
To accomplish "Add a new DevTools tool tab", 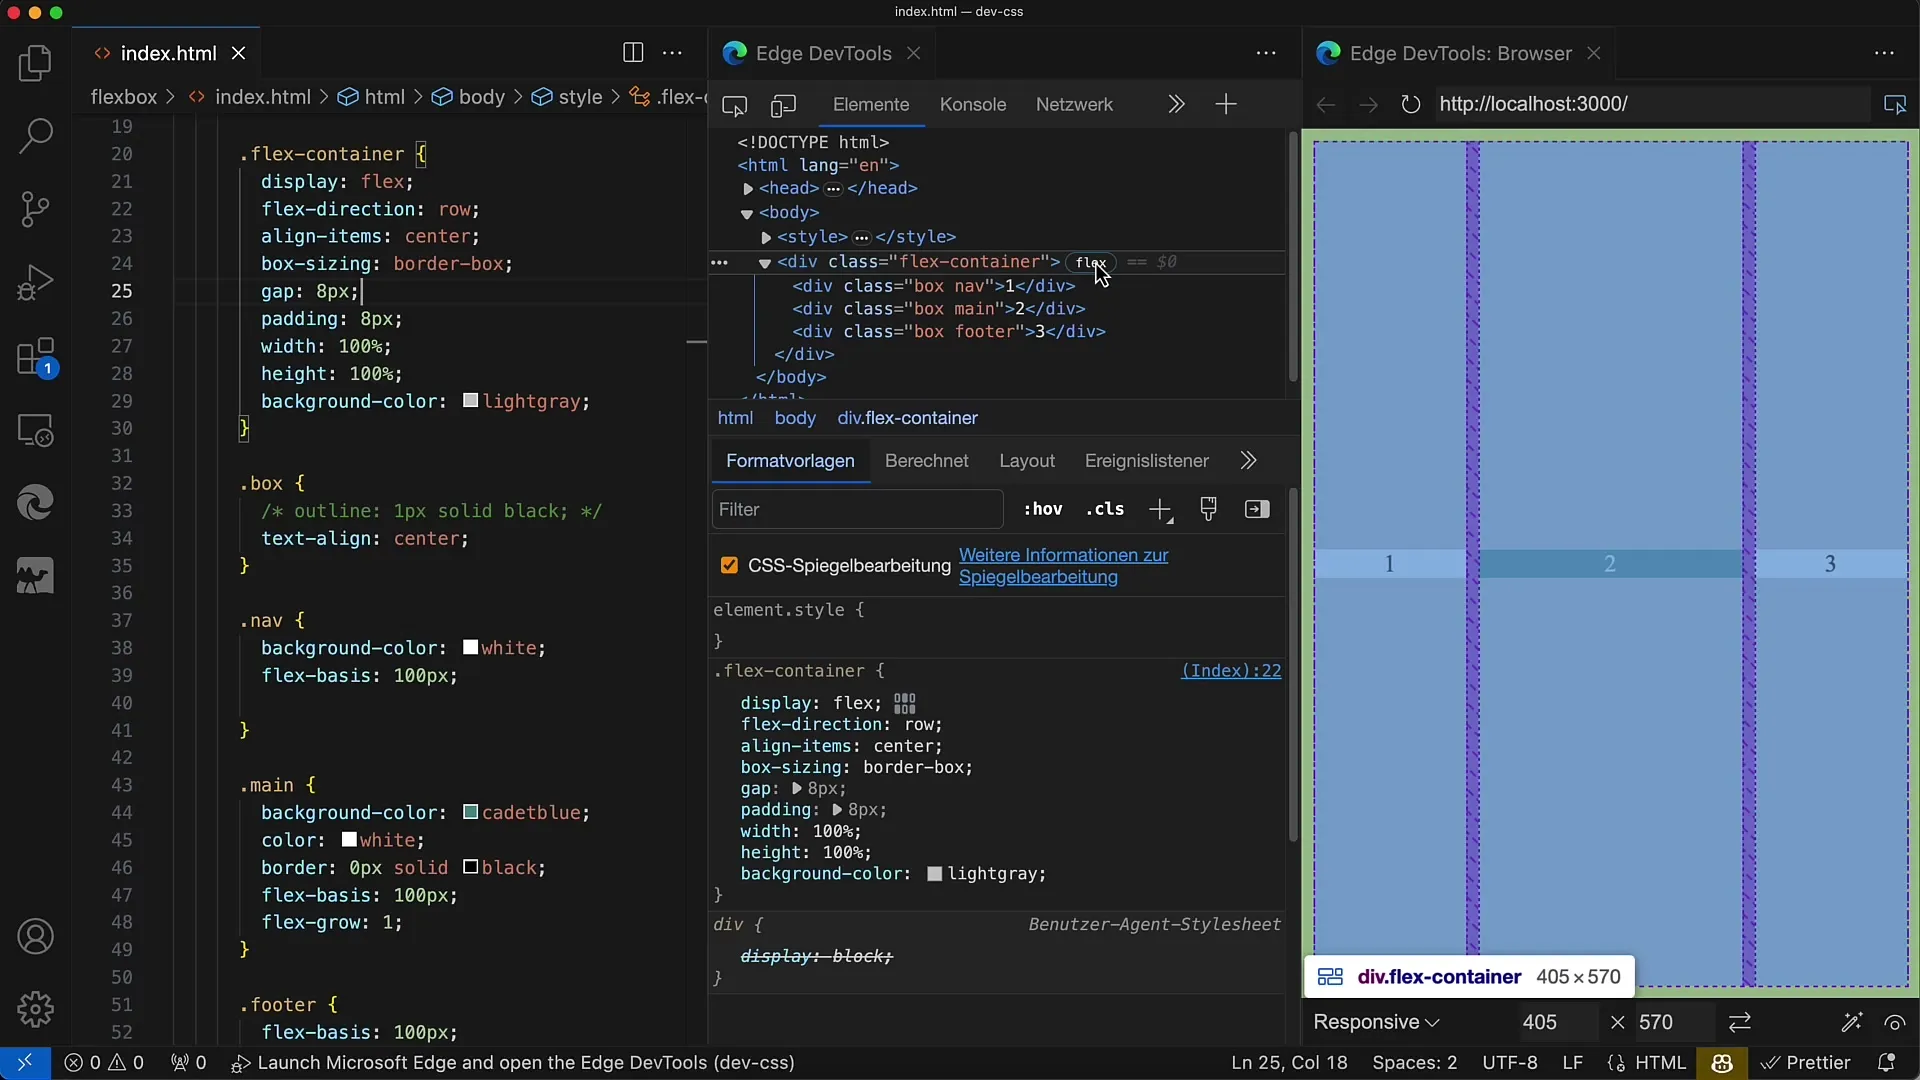I will click(x=1226, y=104).
